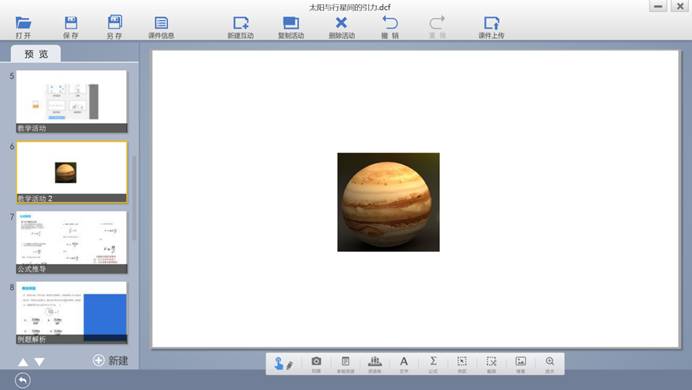Duplicate the activity with 复制活动
Screen dimensions: 692x390
click(x=291, y=27)
